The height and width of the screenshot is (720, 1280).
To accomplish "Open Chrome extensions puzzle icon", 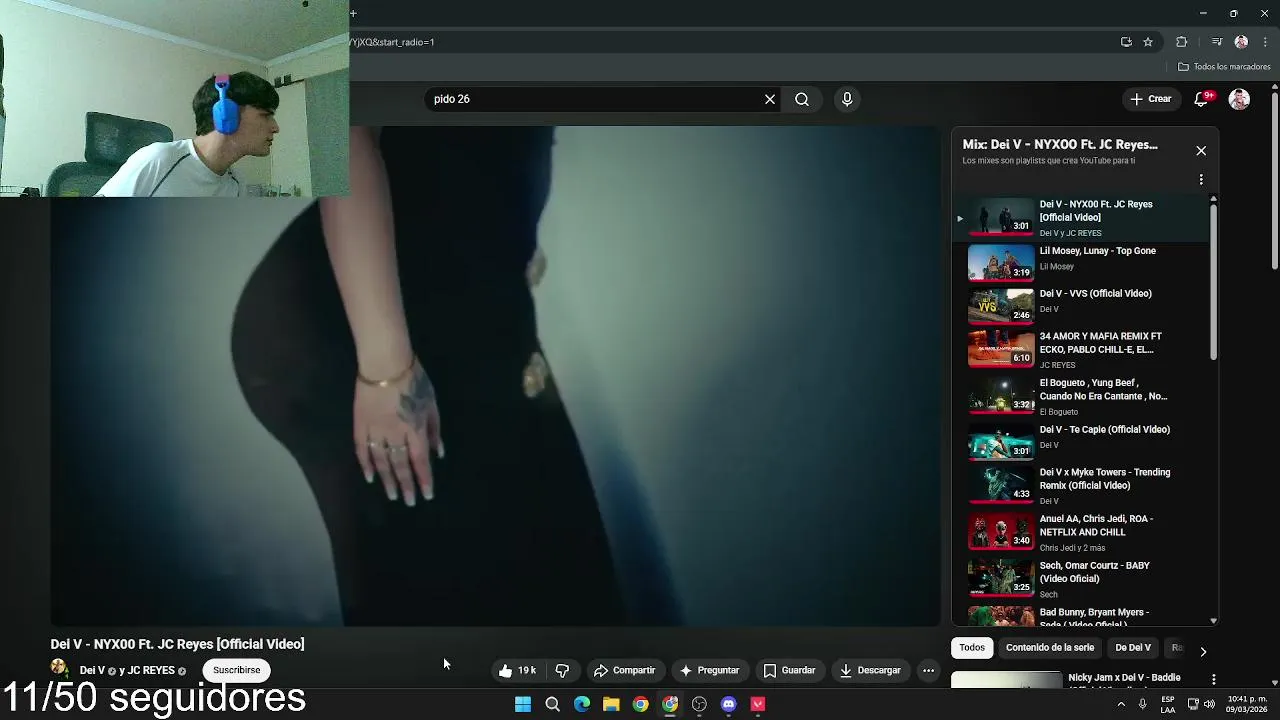I will click(1181, 42).
